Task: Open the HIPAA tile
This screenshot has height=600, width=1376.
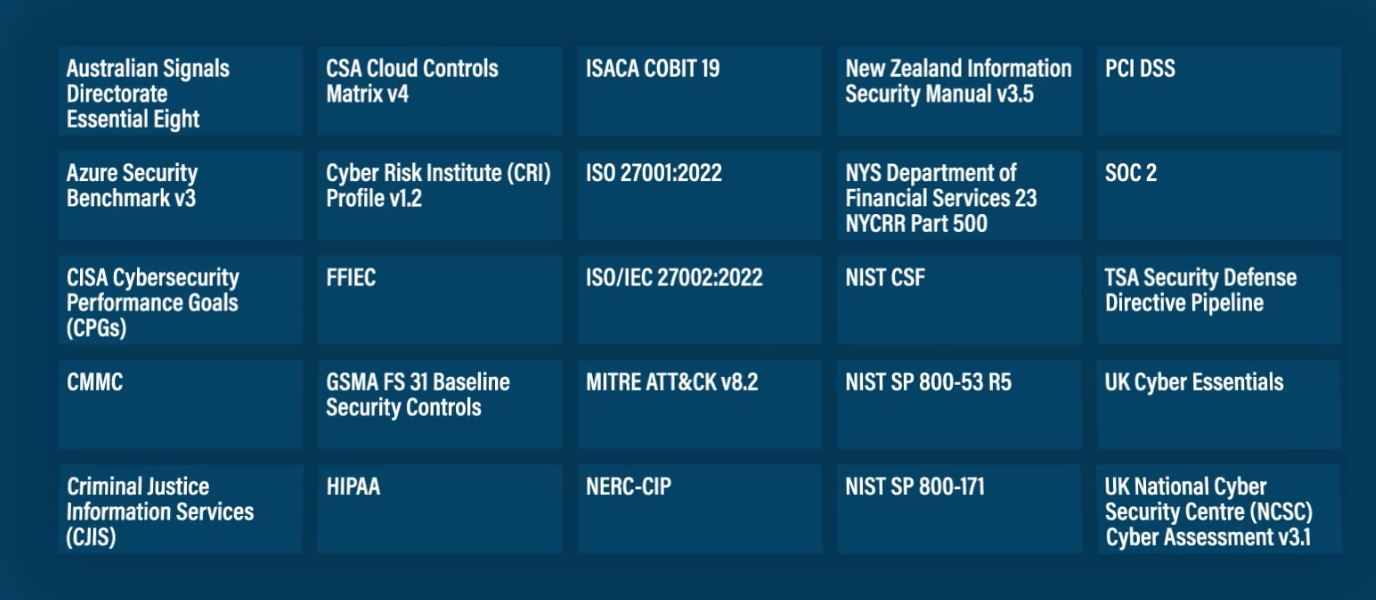Action: coord(440,509)
